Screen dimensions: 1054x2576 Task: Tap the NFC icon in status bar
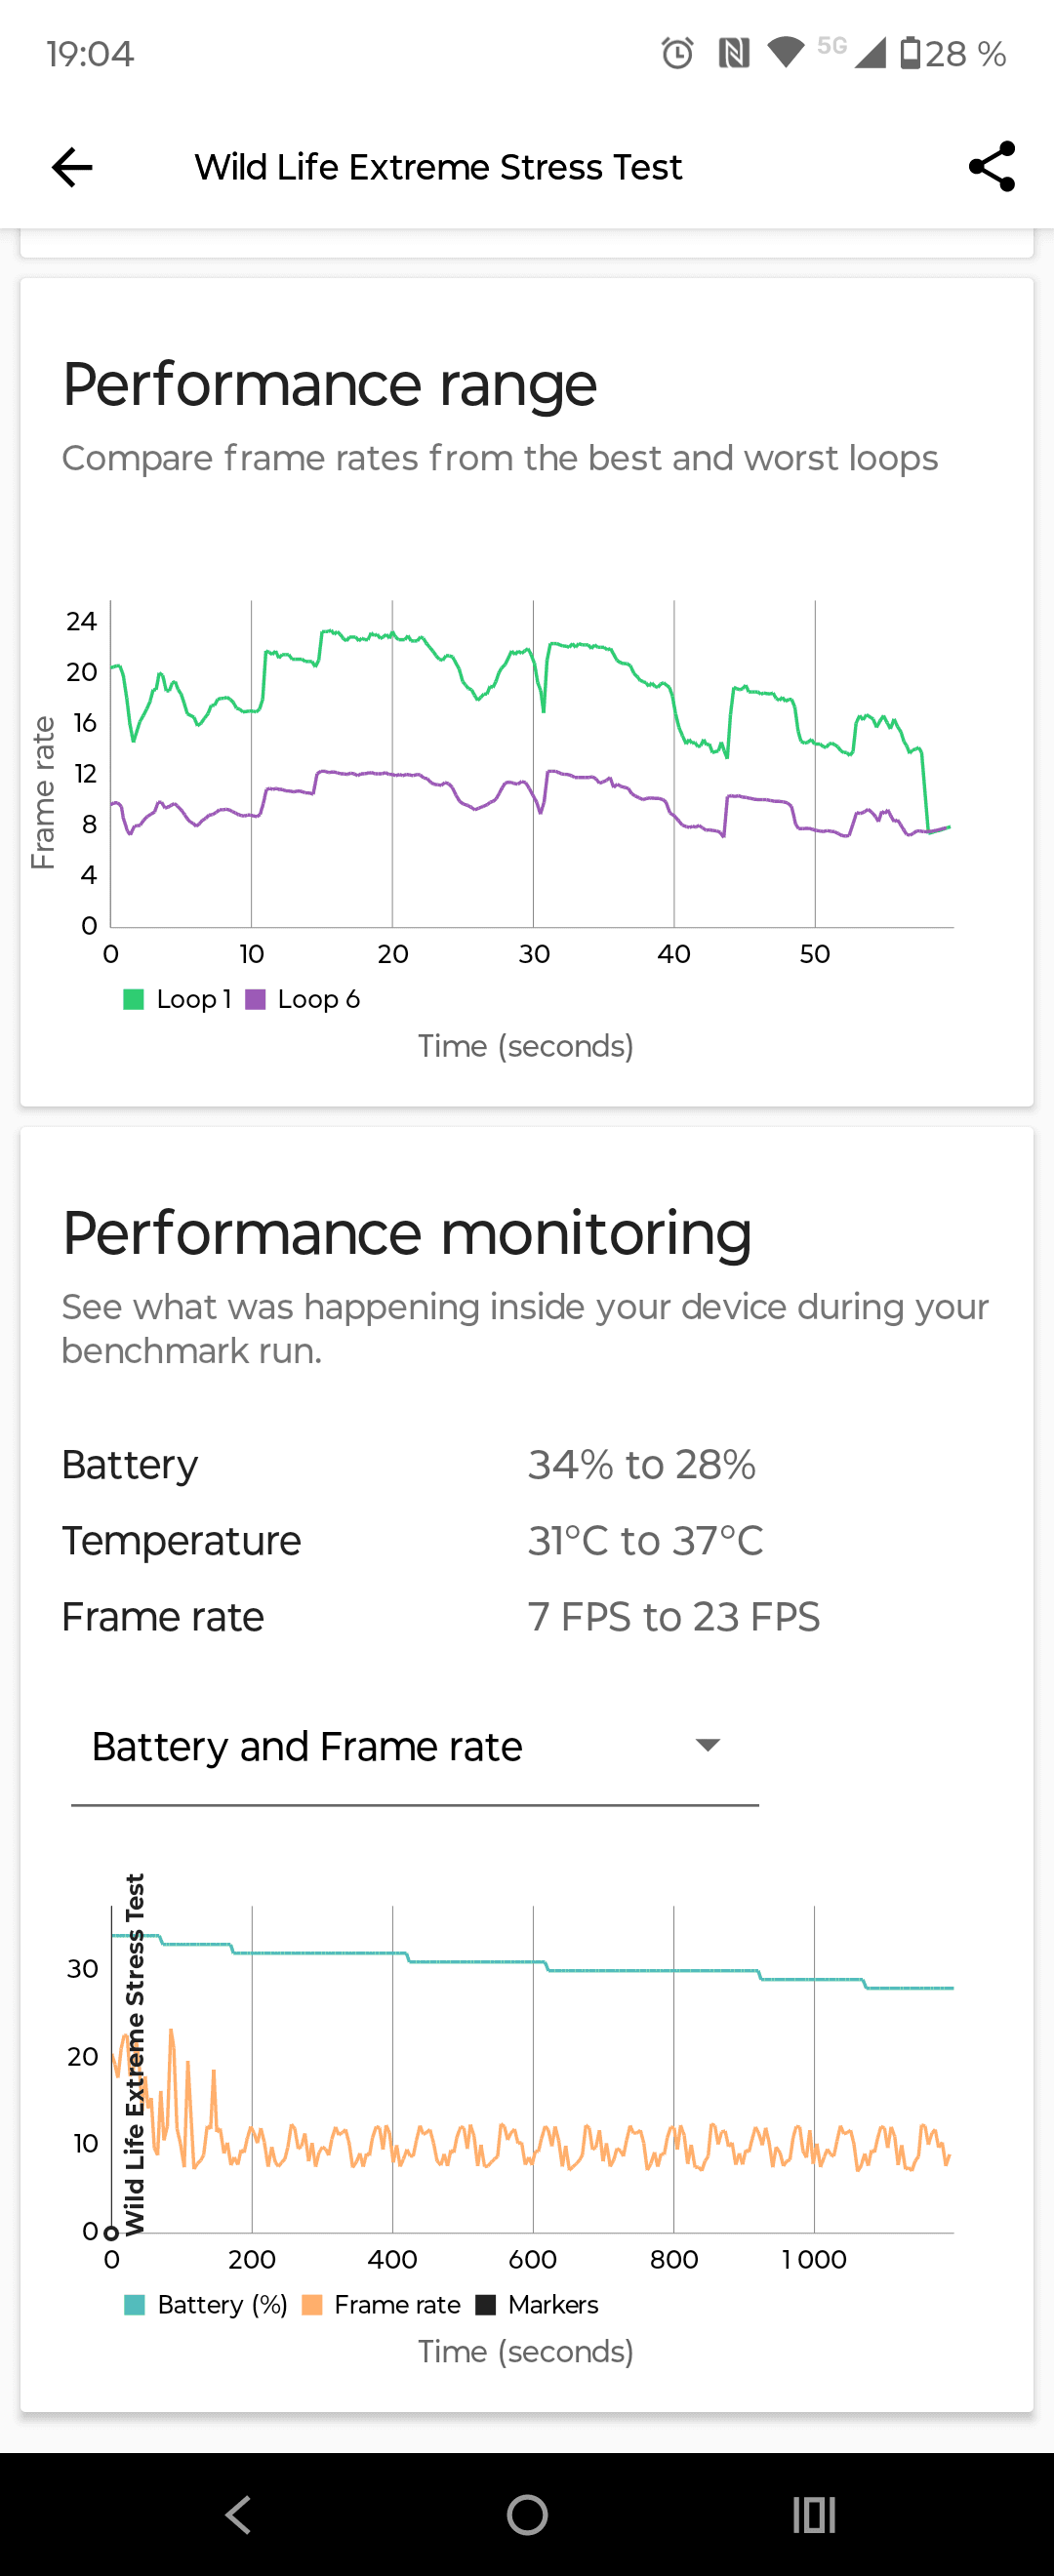(734, 53)
